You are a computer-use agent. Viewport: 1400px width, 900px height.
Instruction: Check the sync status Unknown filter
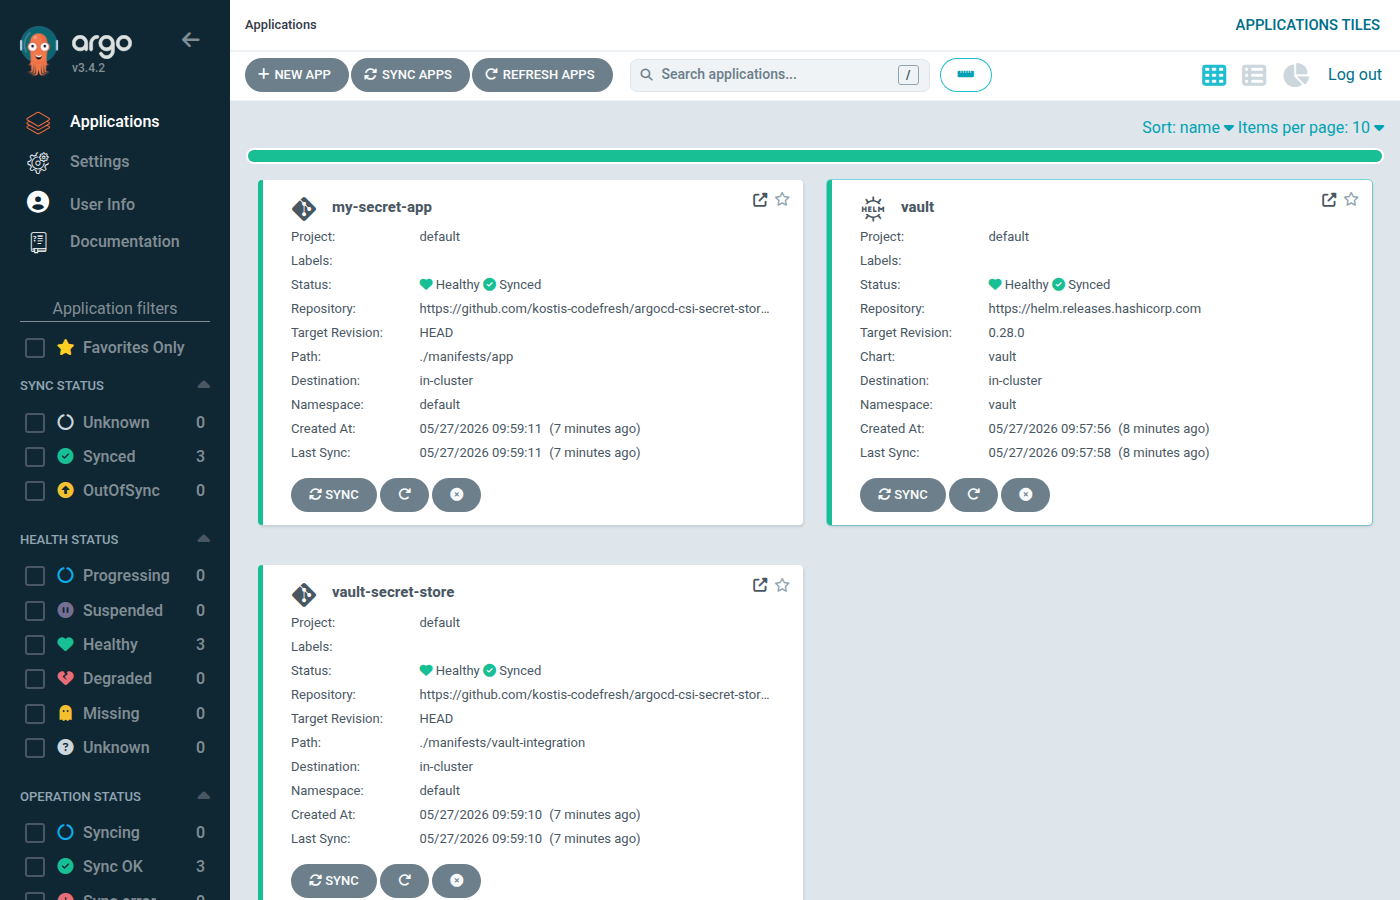(x=35, y=423)
